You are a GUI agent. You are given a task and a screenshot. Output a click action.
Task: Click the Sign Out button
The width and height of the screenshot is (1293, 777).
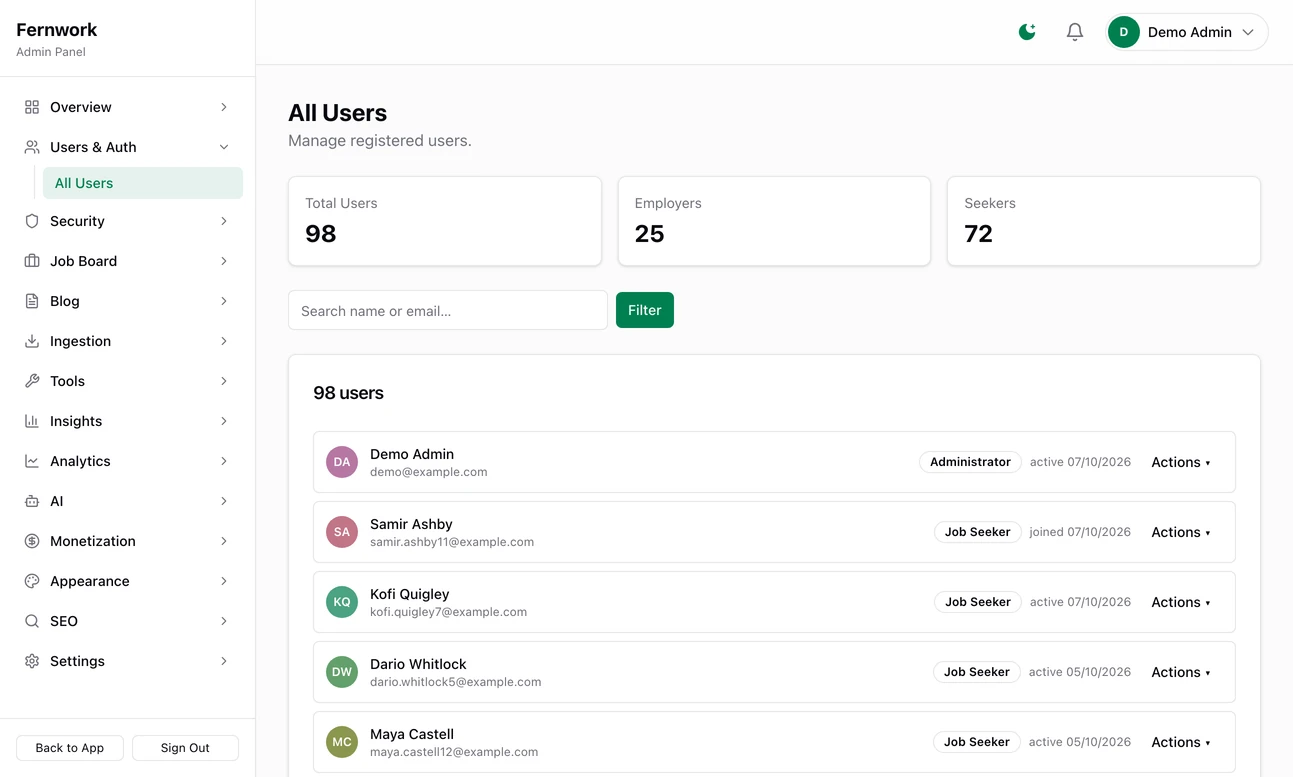(185, 748)
